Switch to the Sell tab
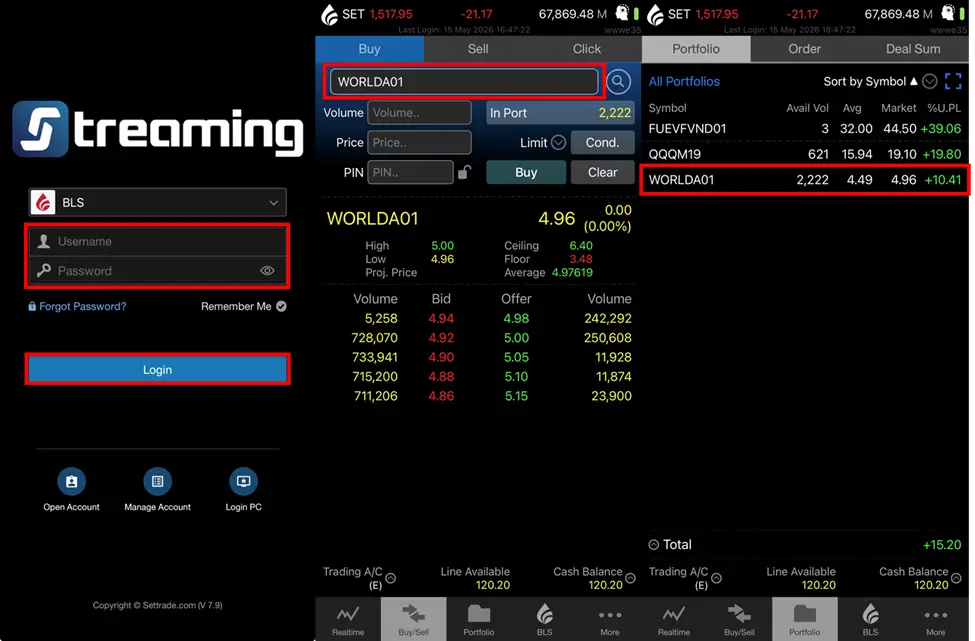975x641 pixels. pos(478,48)
